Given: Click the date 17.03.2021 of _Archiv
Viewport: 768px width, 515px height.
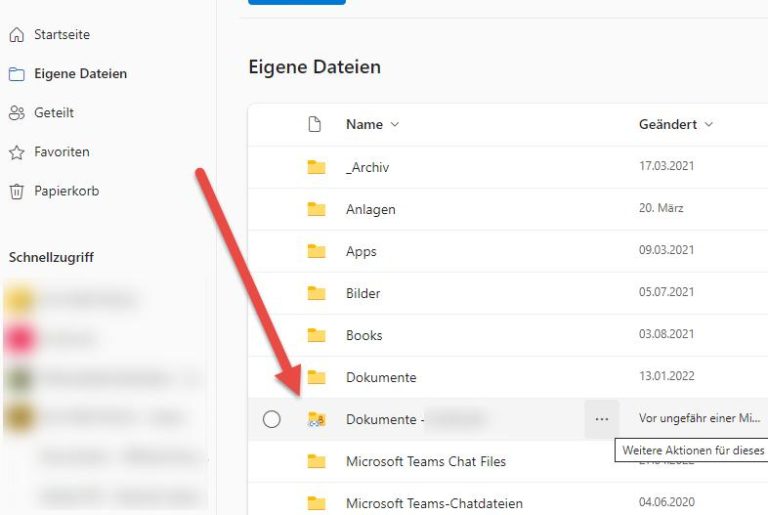Looking at the screenshot, I should (x=666, y=166).
